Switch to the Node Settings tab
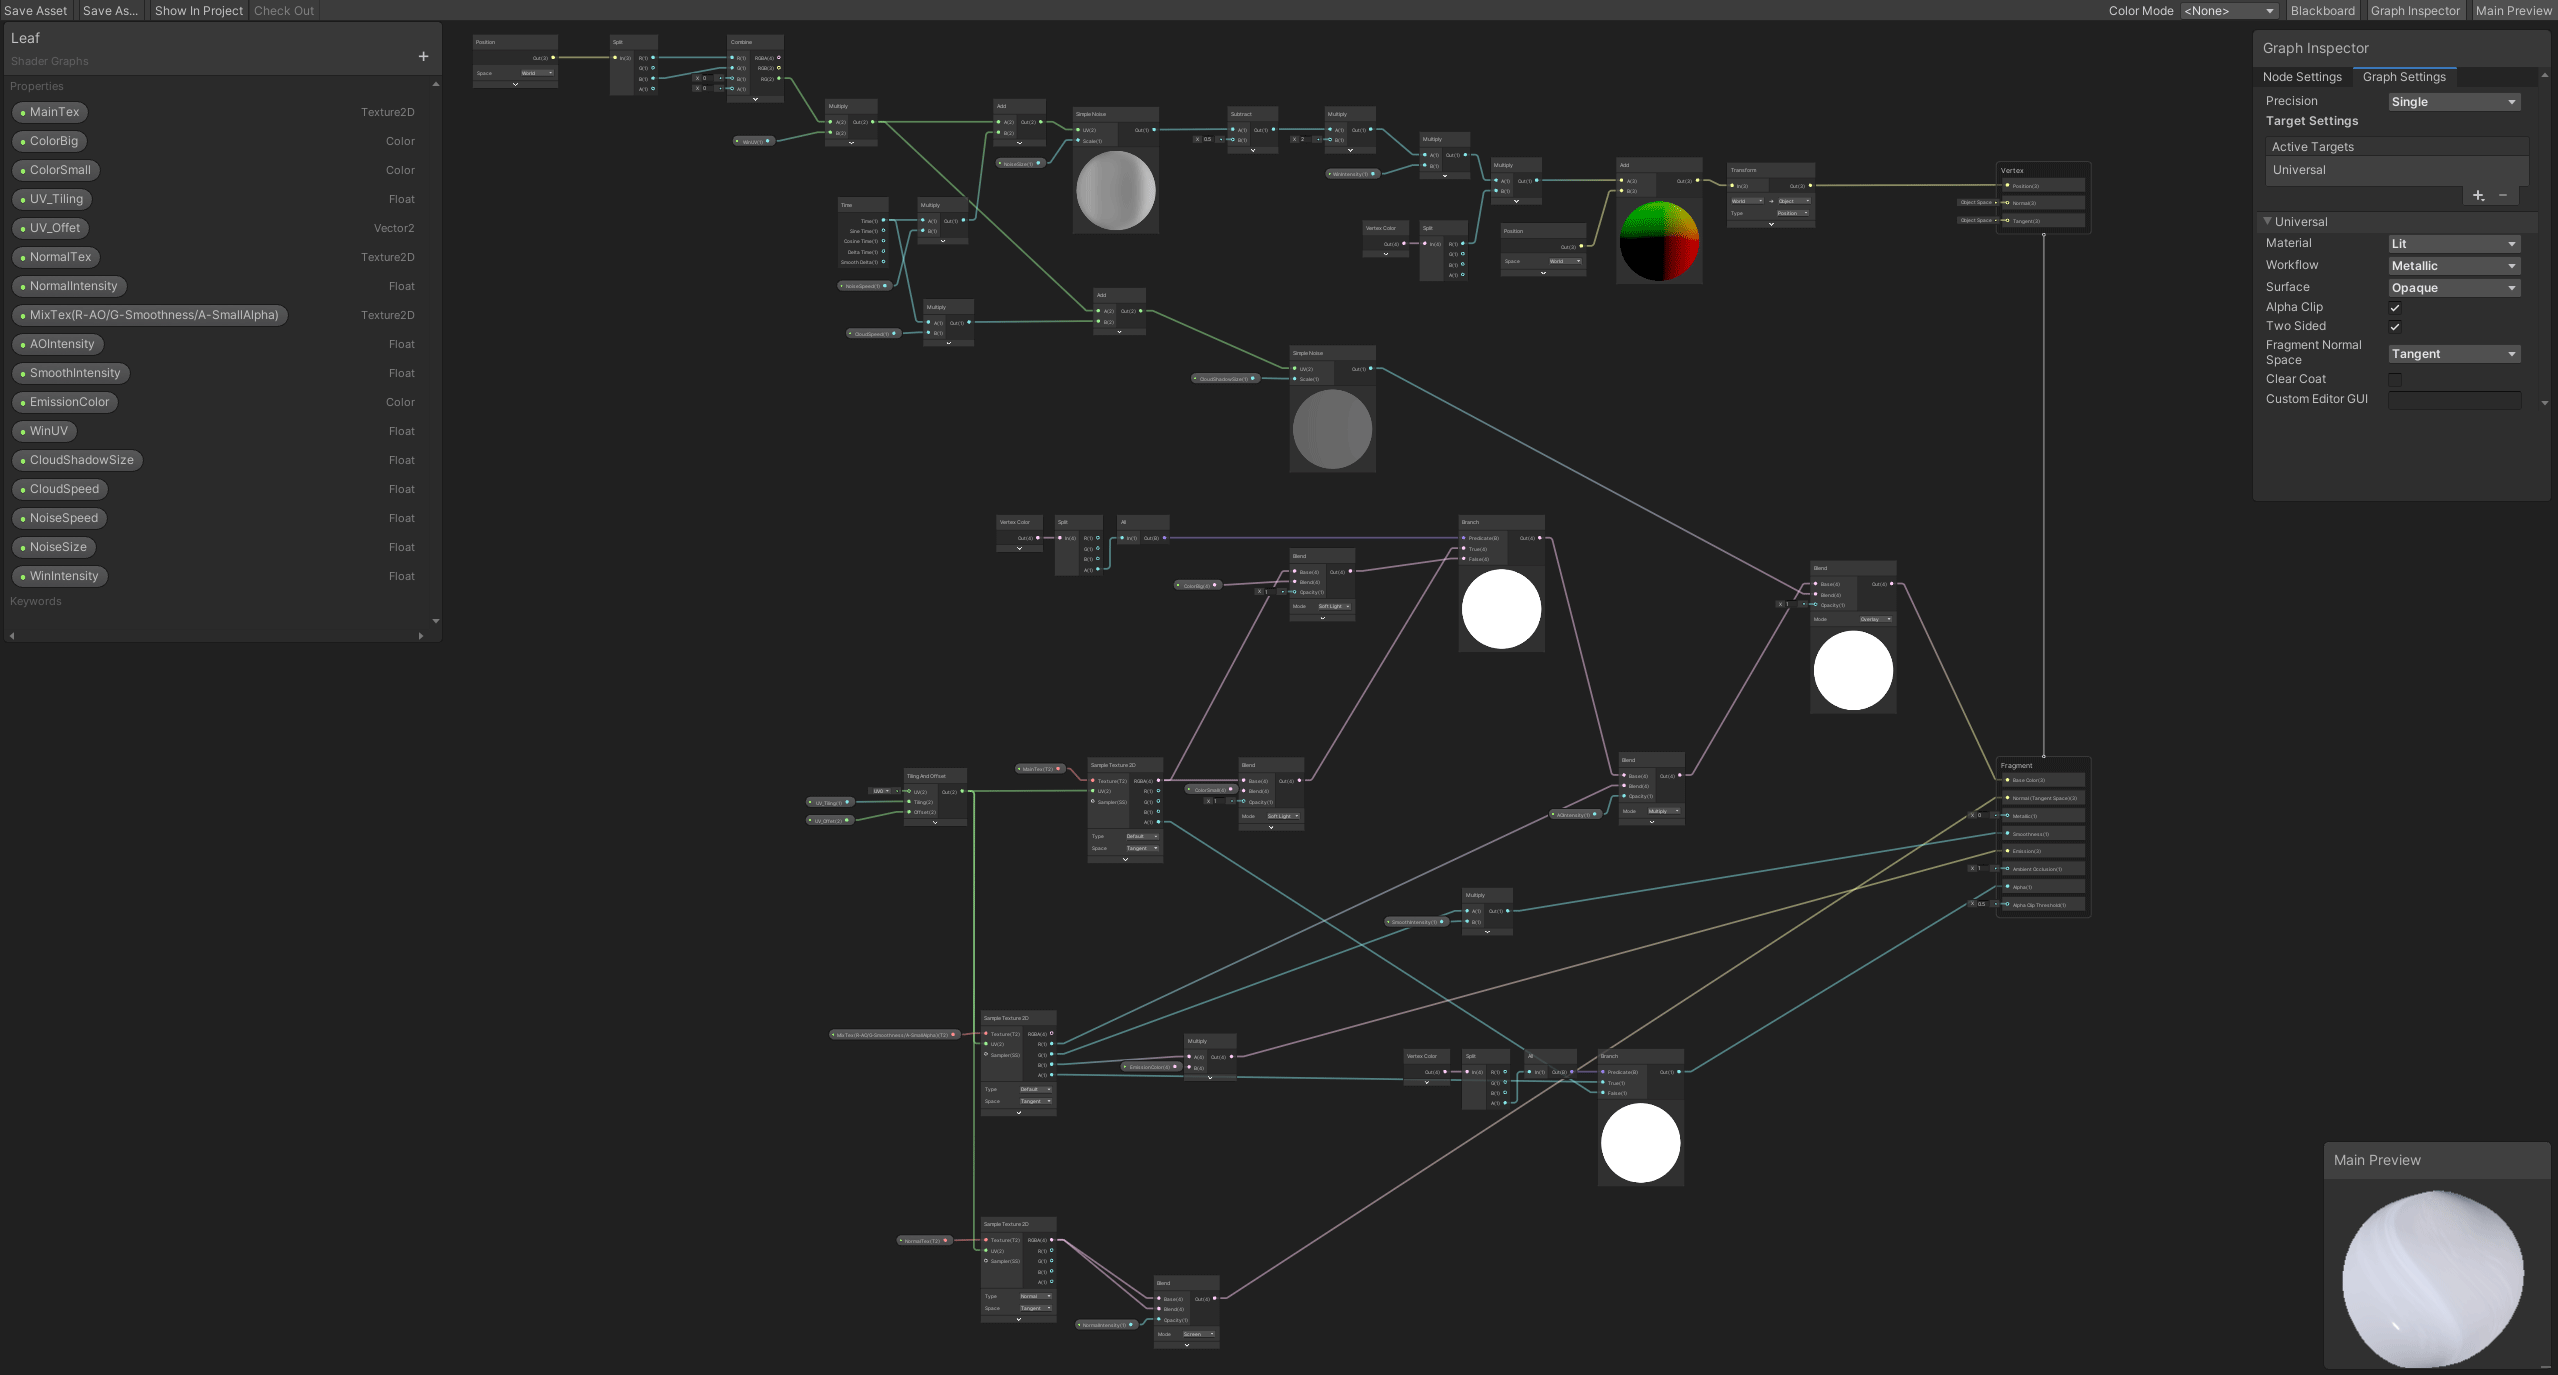Viewport: 2558px width, 1375px height. coord(2302,77)
